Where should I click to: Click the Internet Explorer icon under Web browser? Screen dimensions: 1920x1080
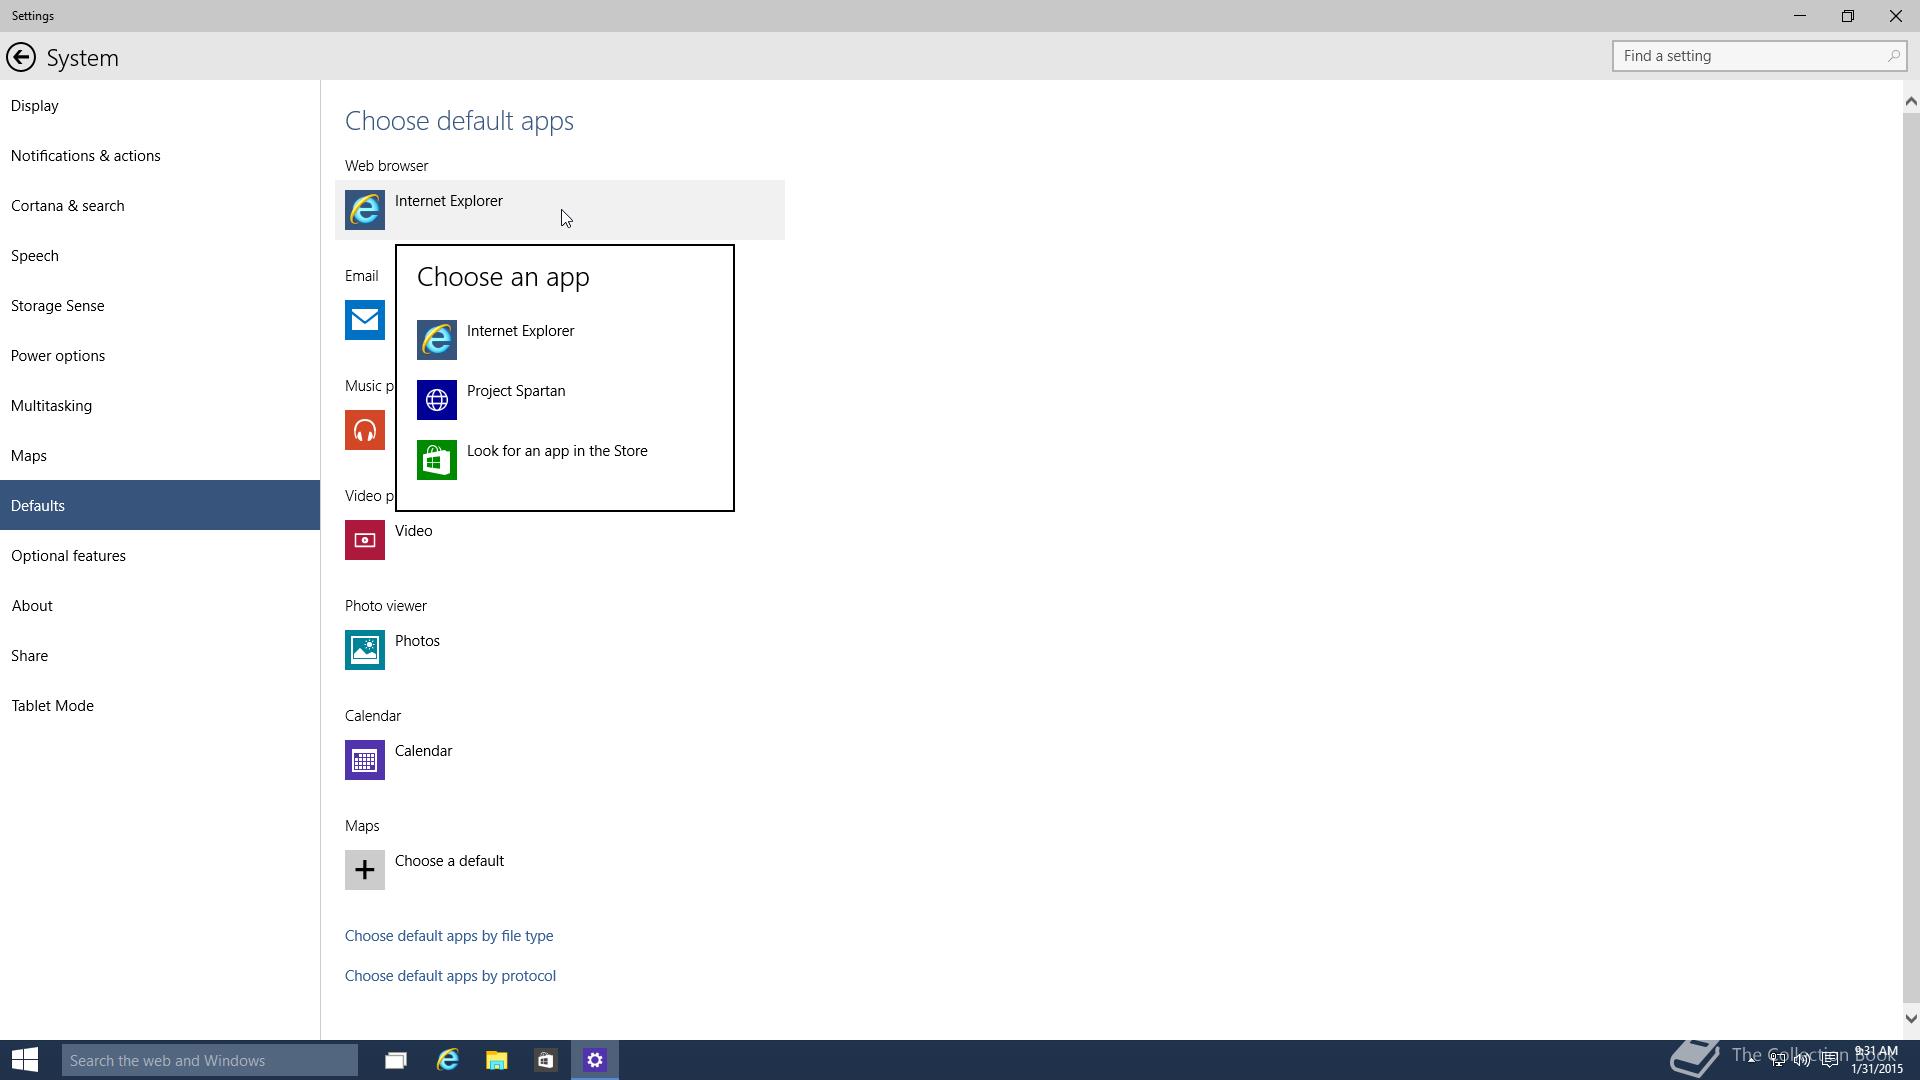(x=365, y=210)
